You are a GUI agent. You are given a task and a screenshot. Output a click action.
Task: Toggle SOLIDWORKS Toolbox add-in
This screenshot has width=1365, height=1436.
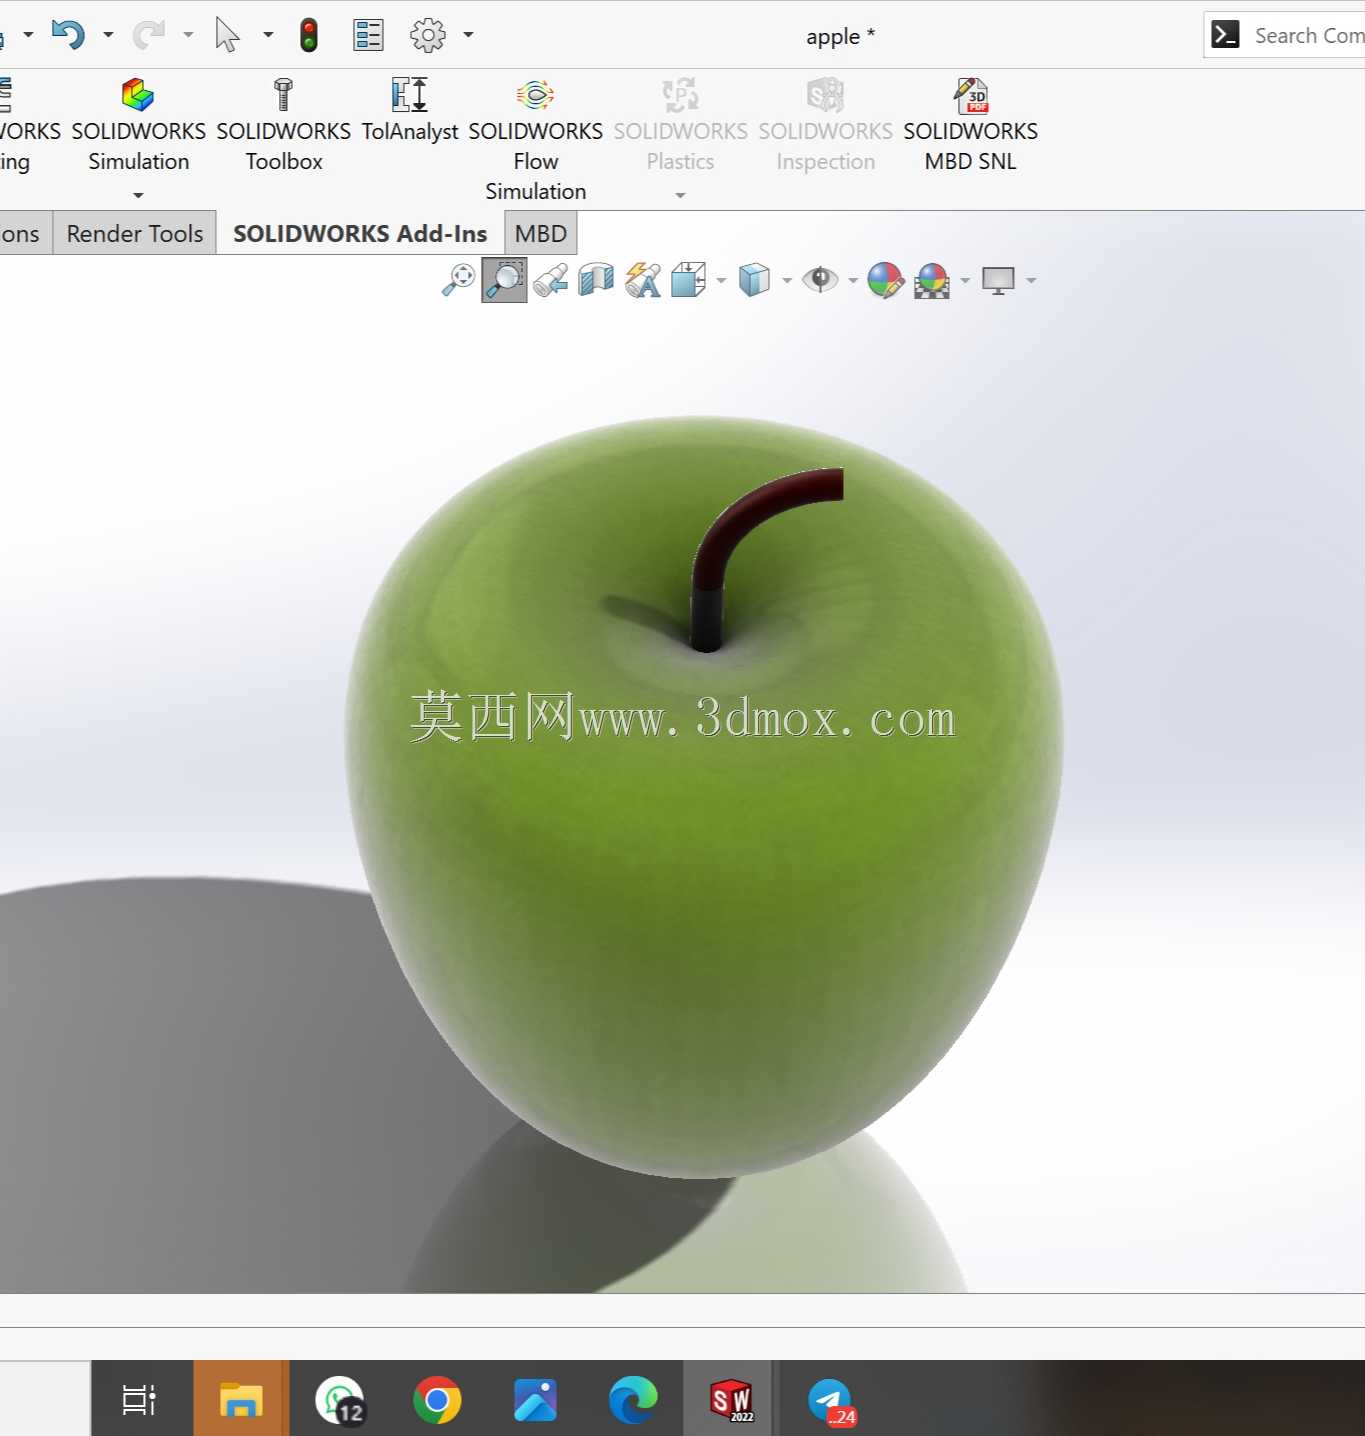[x=284, y=126]
